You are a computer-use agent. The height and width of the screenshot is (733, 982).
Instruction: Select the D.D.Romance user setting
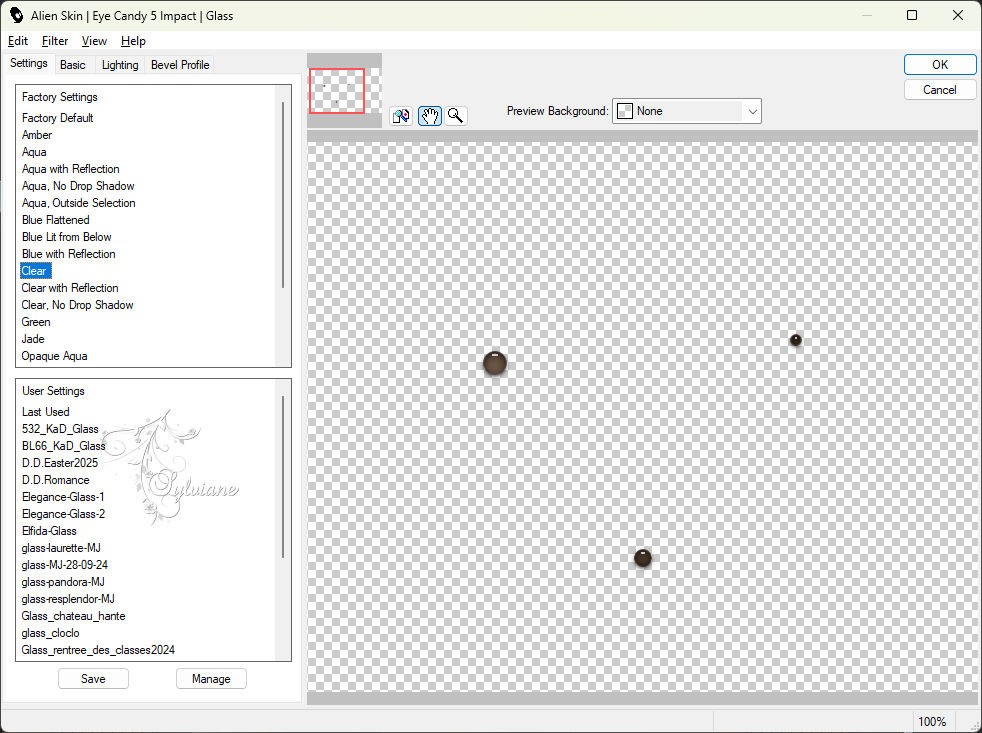tap(55, 480)
